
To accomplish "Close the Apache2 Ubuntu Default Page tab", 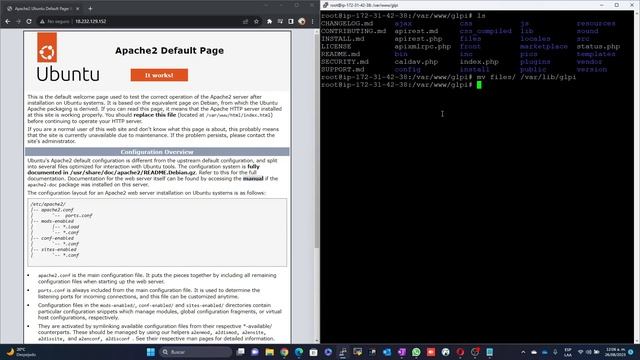I will [78, 9].
